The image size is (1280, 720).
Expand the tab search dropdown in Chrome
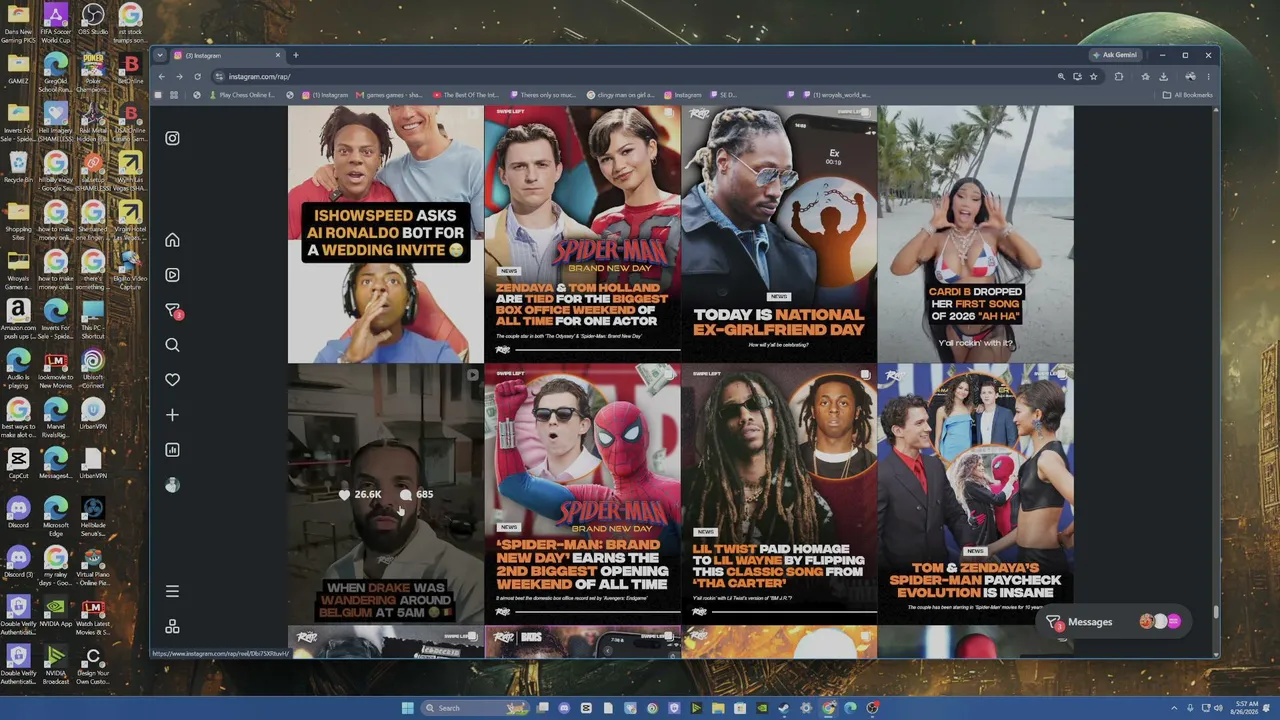[161, 55]
